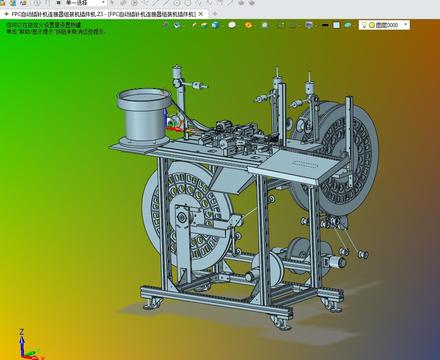The image size is (440, 360).
Task: Click the orange gear icon in view toolbar
Action: point(248,25)
